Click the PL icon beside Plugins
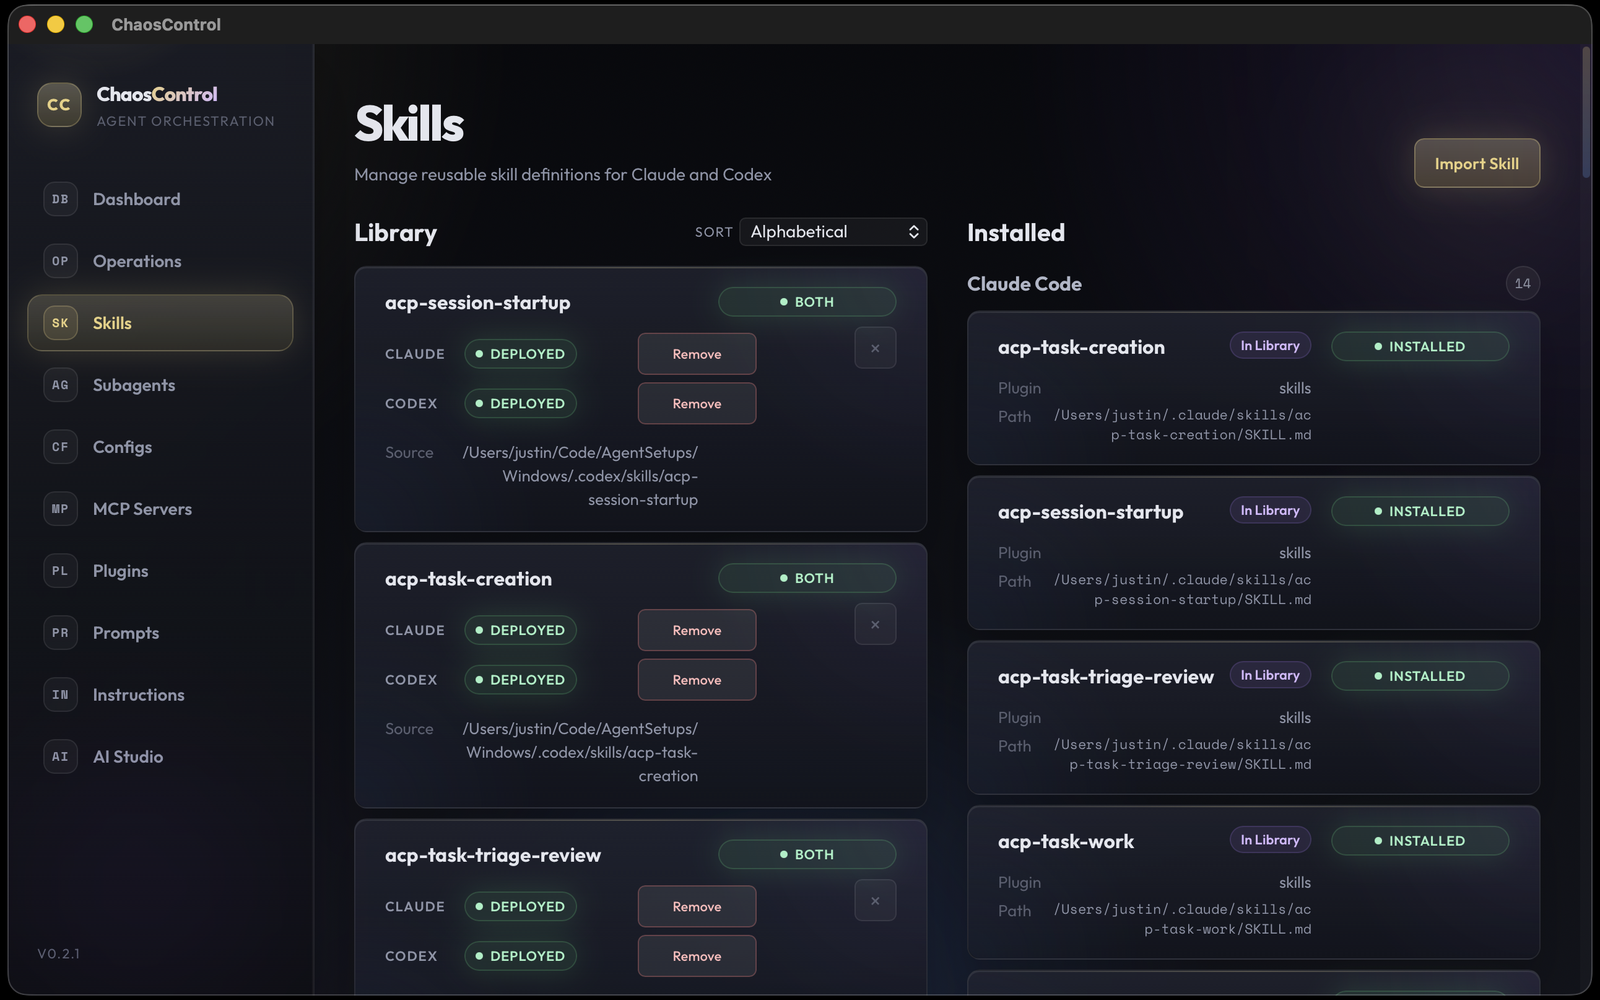The height and width of the screenshot is (1000, 1600). coord(60,571)
